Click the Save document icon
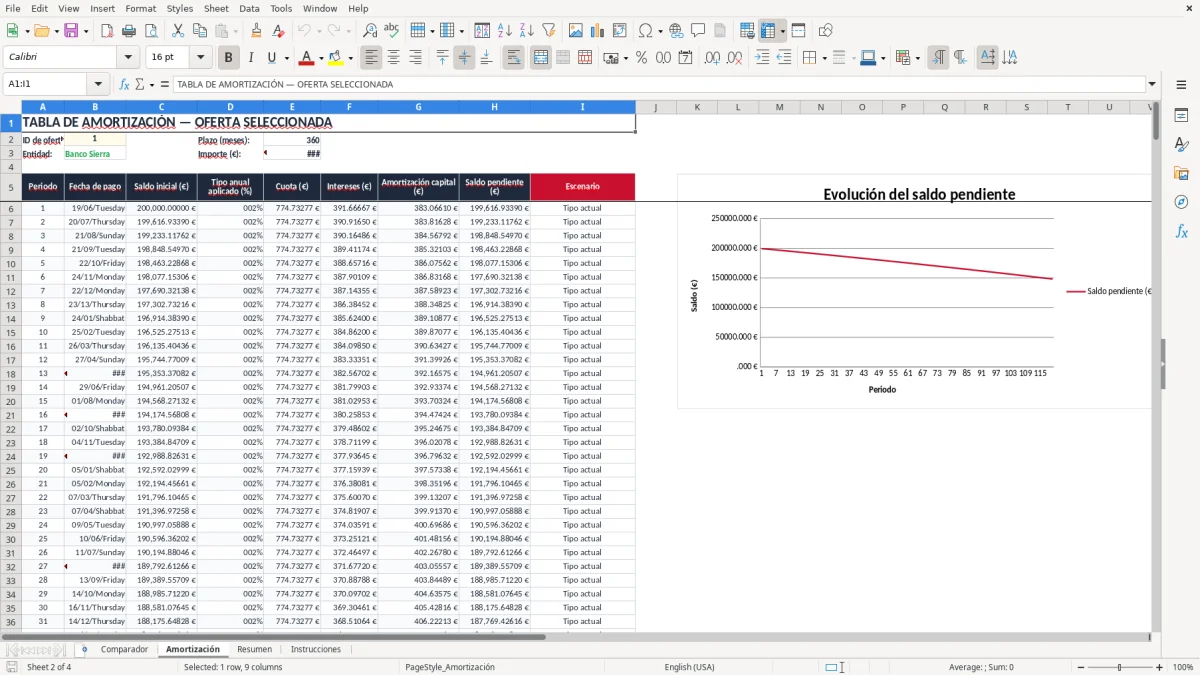 pos(73,31)
